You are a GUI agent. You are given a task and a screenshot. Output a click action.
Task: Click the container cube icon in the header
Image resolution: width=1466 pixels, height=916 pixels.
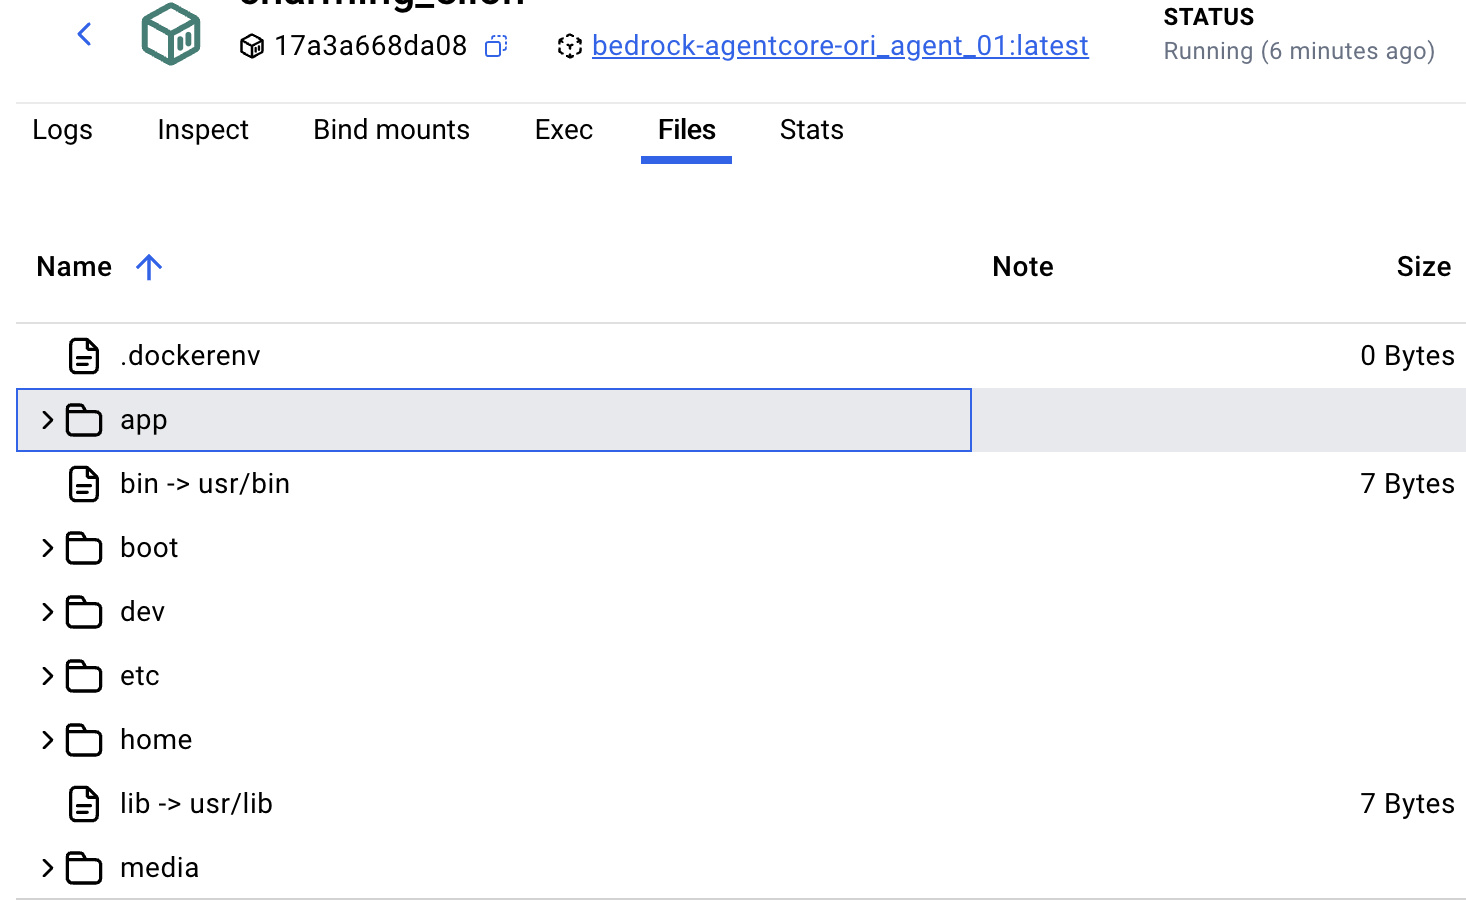coord(170,33)
